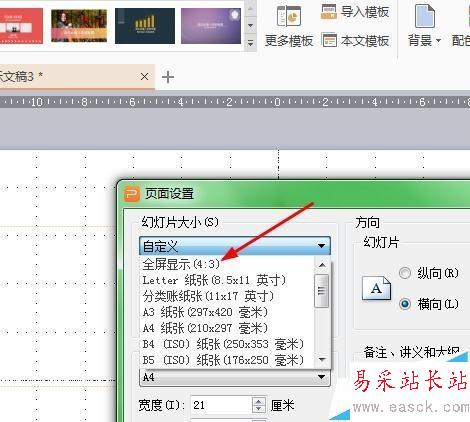Open the A4 paper size dropdown
Image resolution: width=470 pixels, height=422 pixels.
[x=235, y=377]
